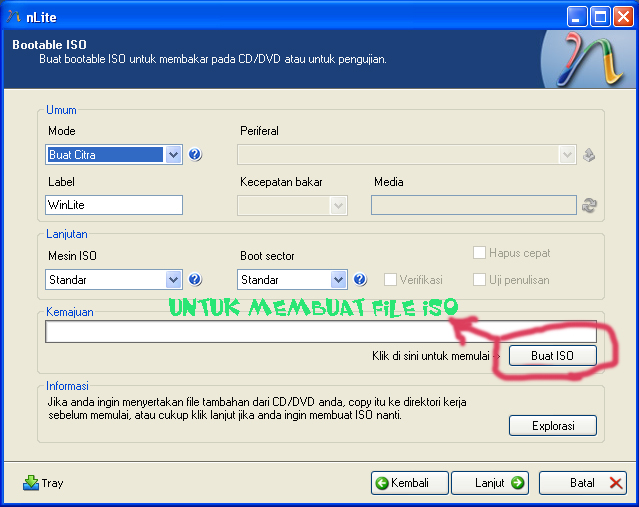Click the Explorasi button

point(553,426)
